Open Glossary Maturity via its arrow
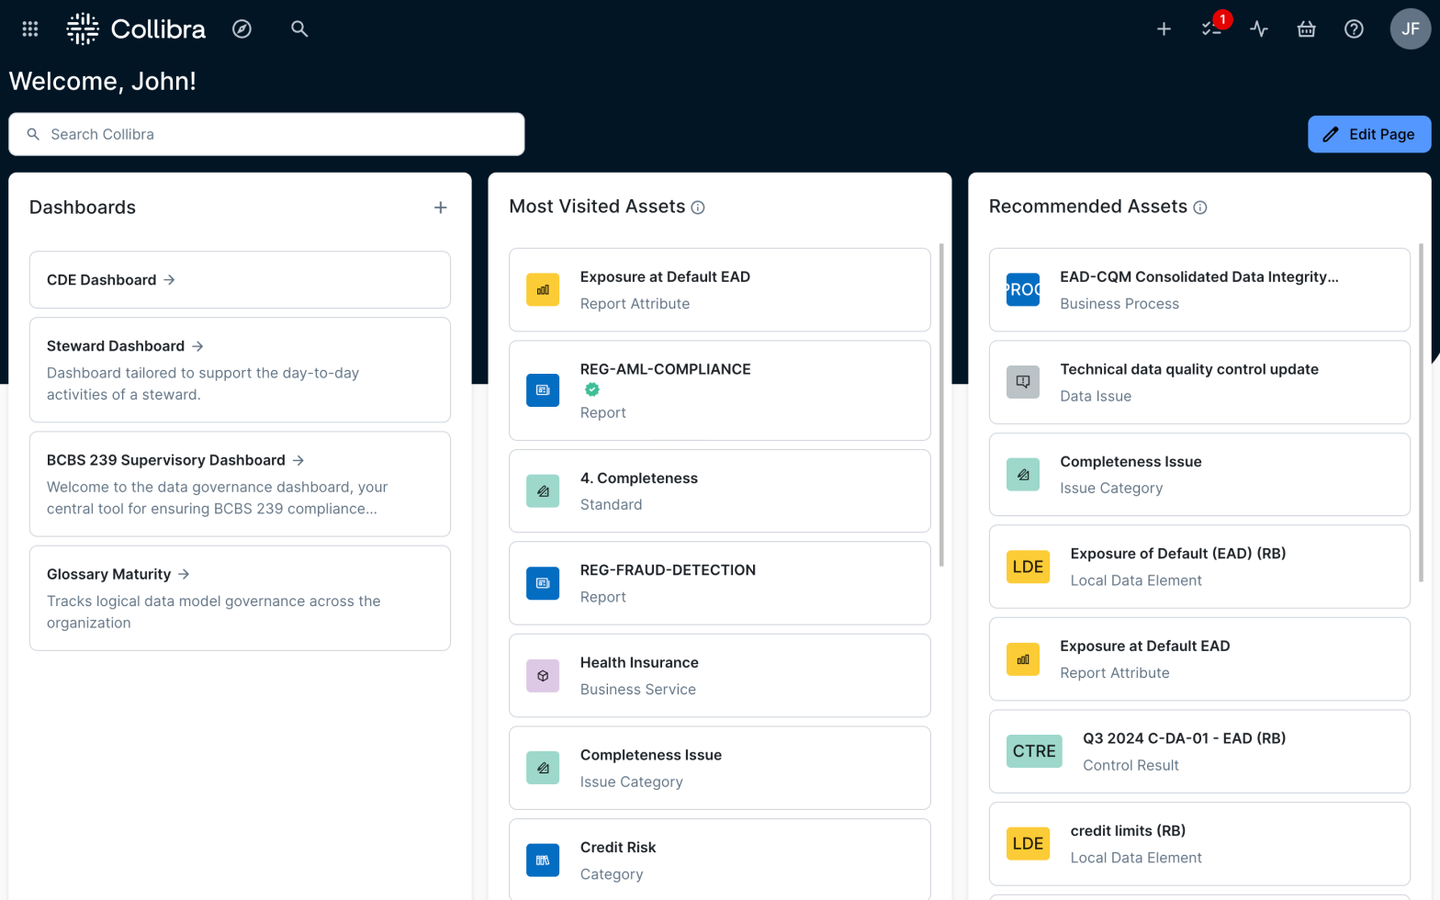This screenshot has height=900, width=1440. pos(183,574)
